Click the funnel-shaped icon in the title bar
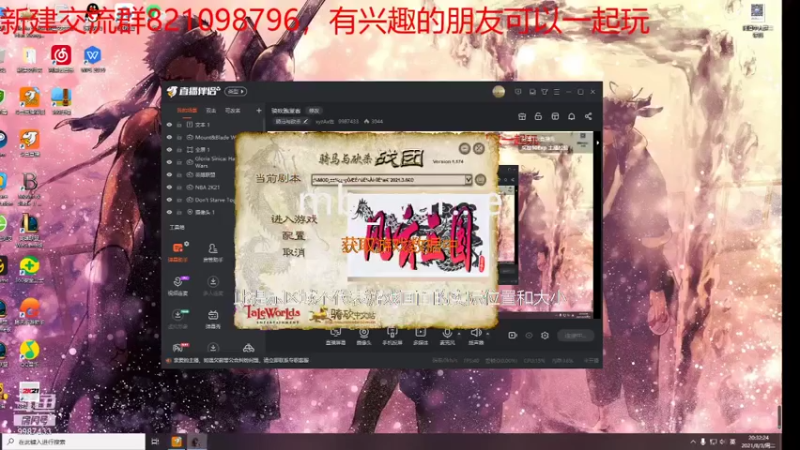Screen dimensions: 800x450 point(544,92)
